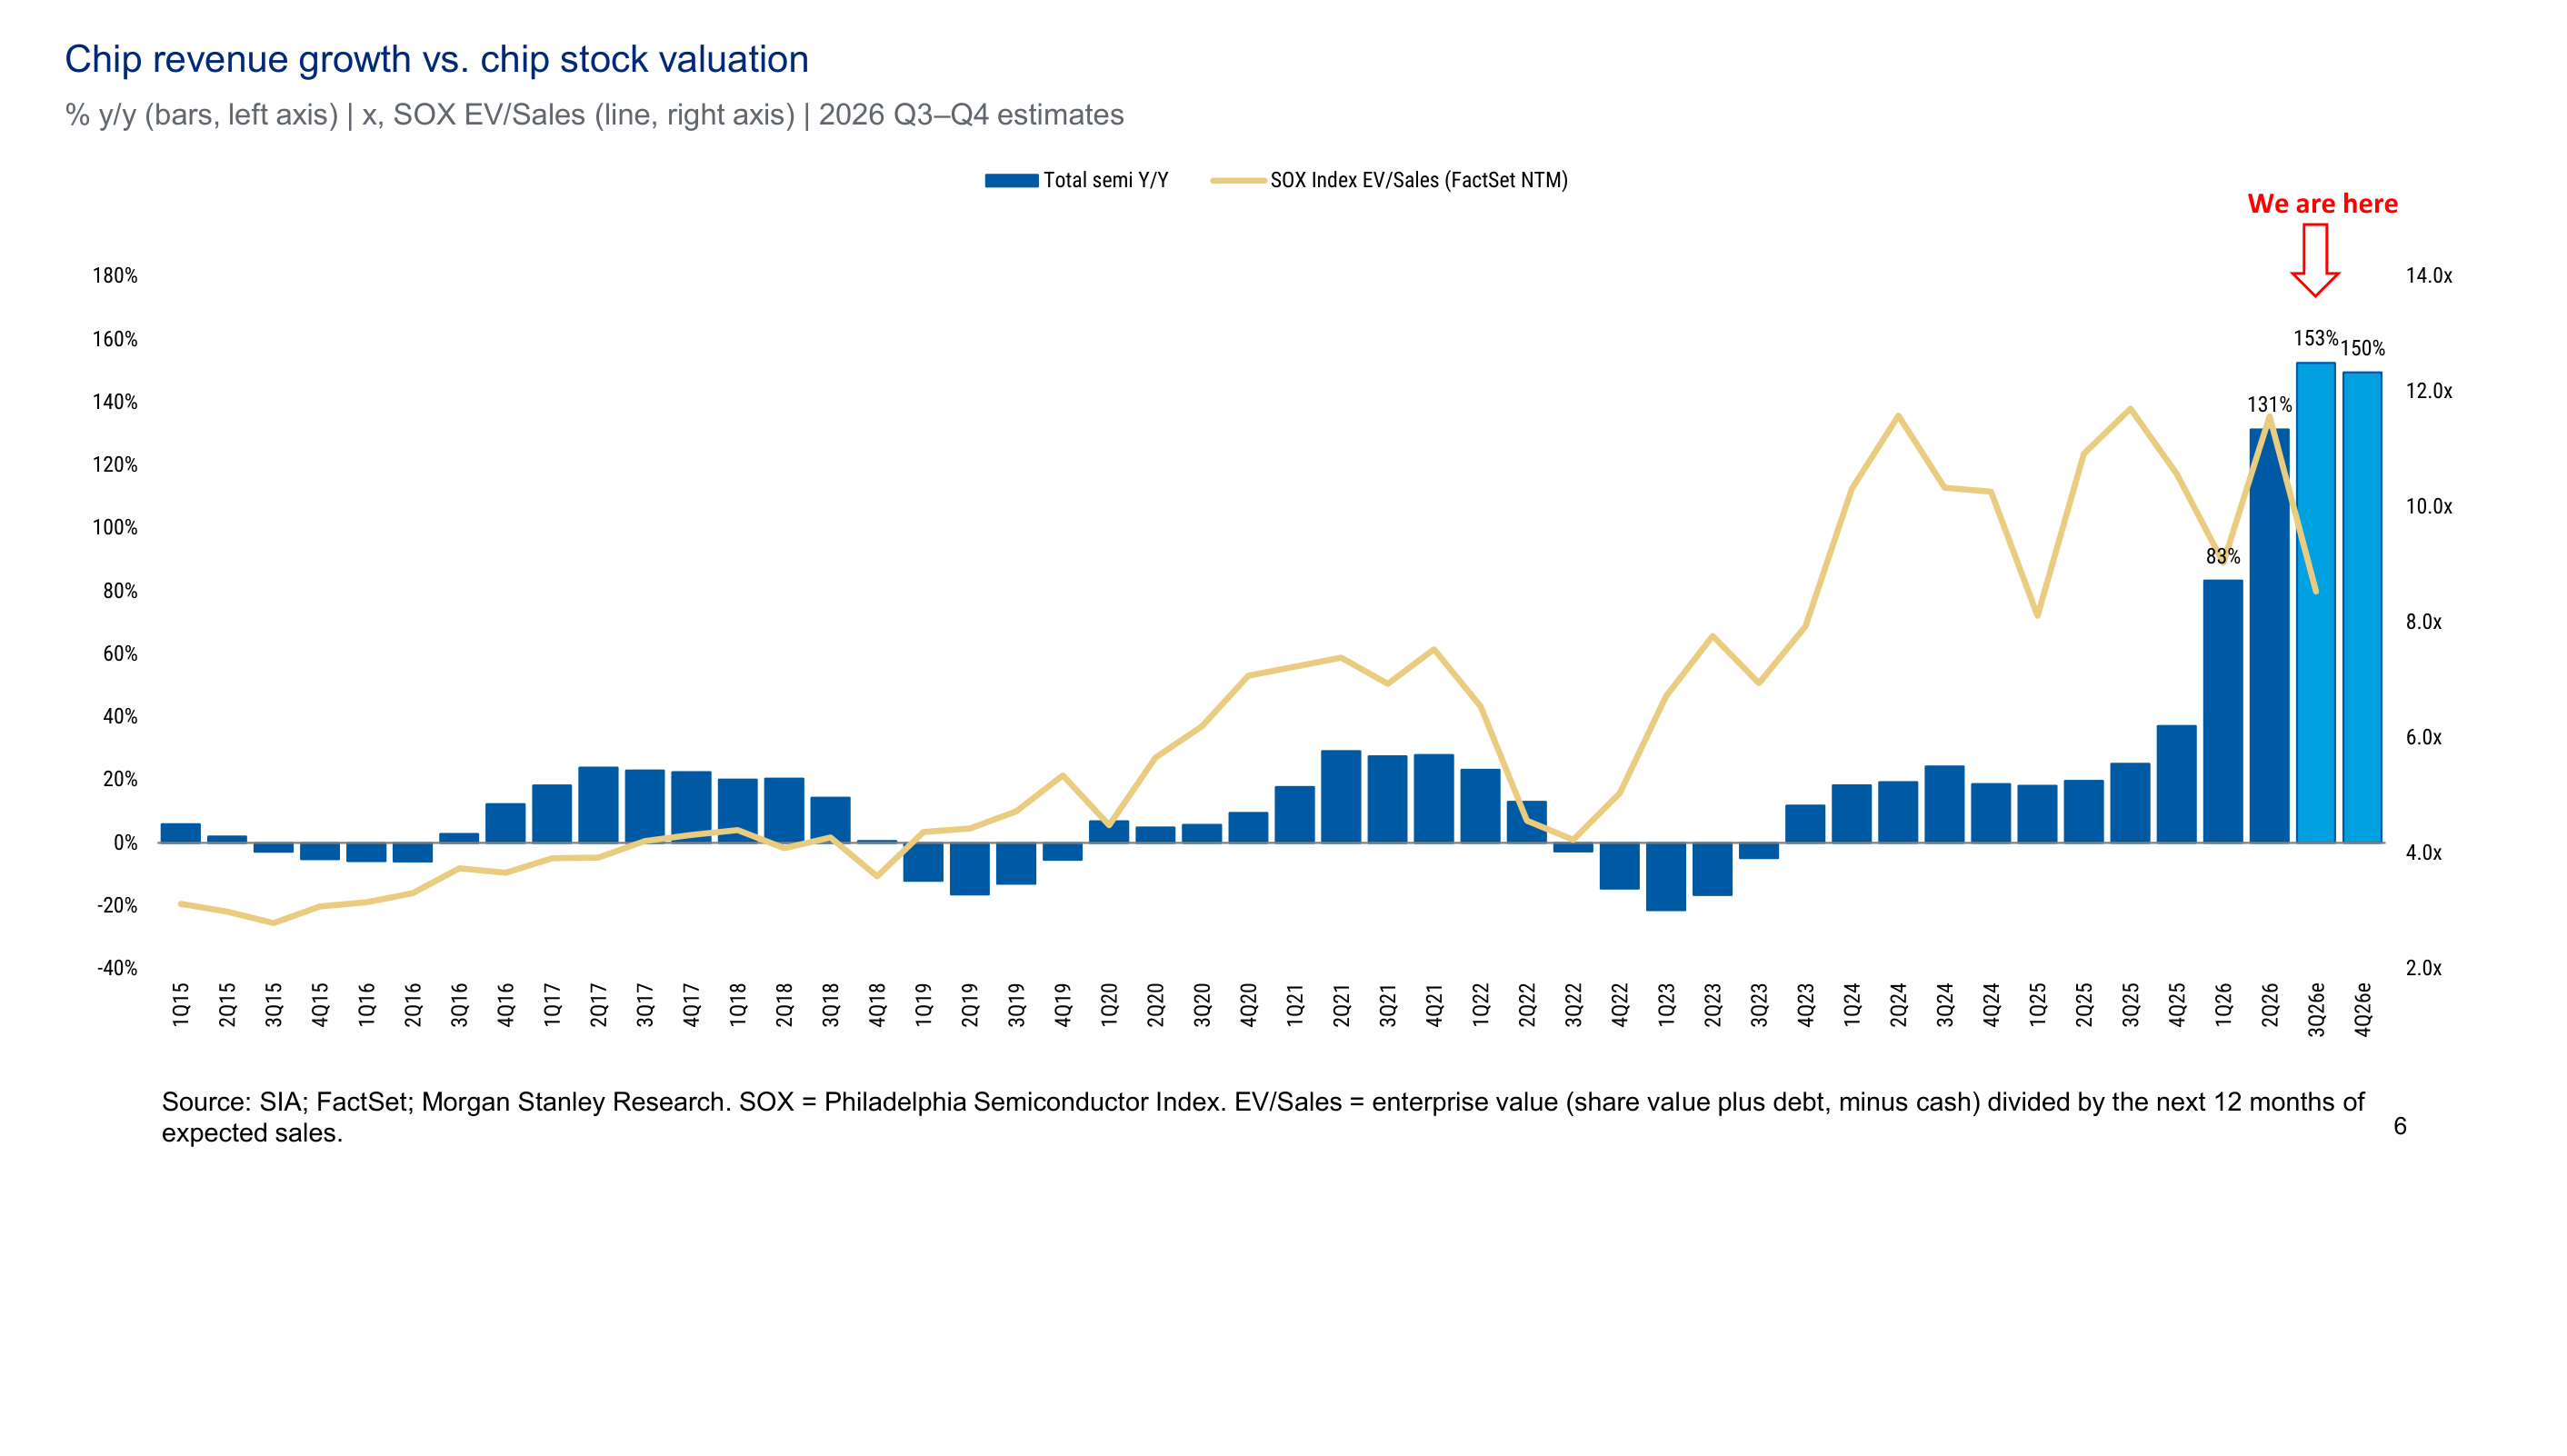Viewport: 2567px width, 1456px height.
Task: Click the '4Q16' x-axis label
Action: (506, 1004)
